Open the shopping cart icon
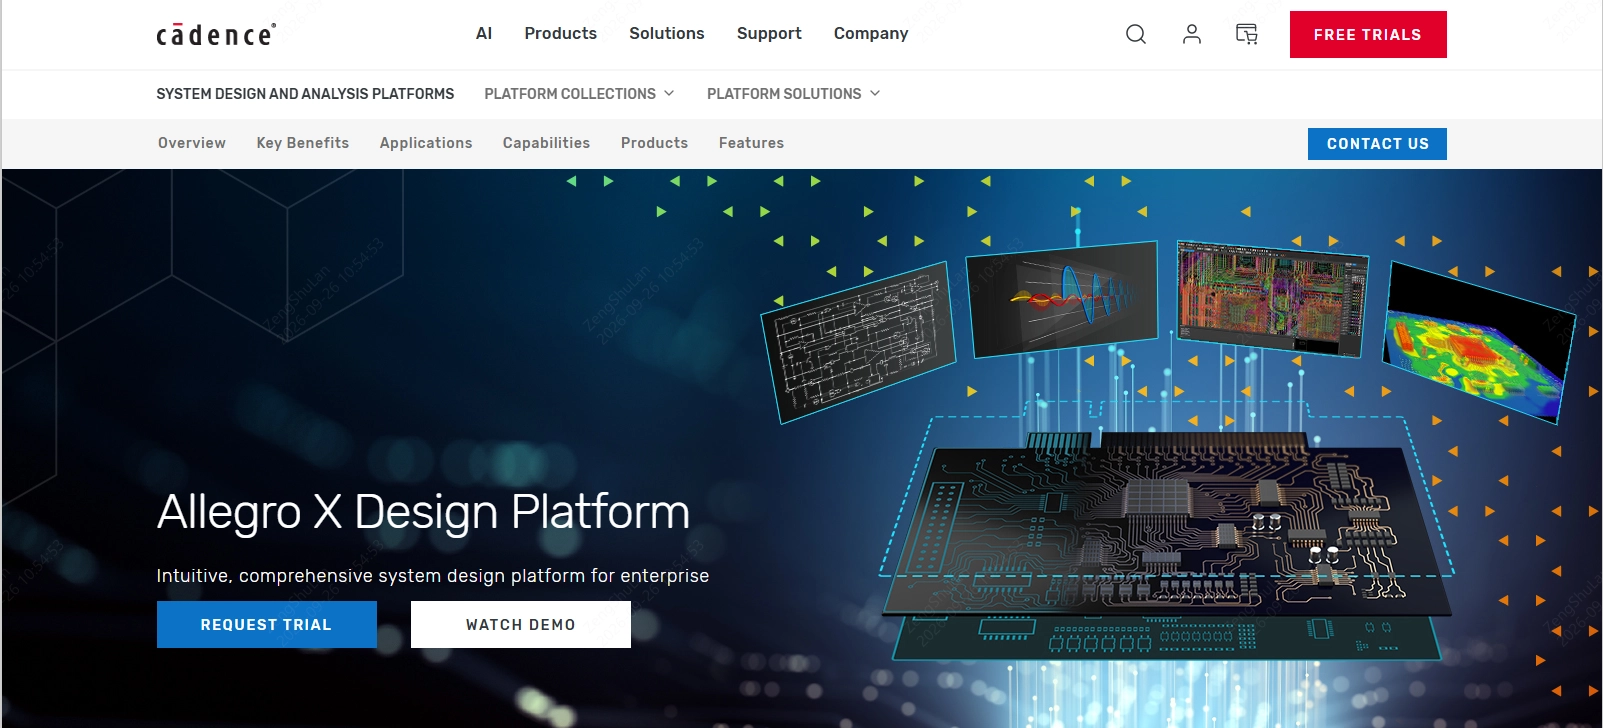The height and width of the screenshot is (728, 1603). pos(1246,34)
